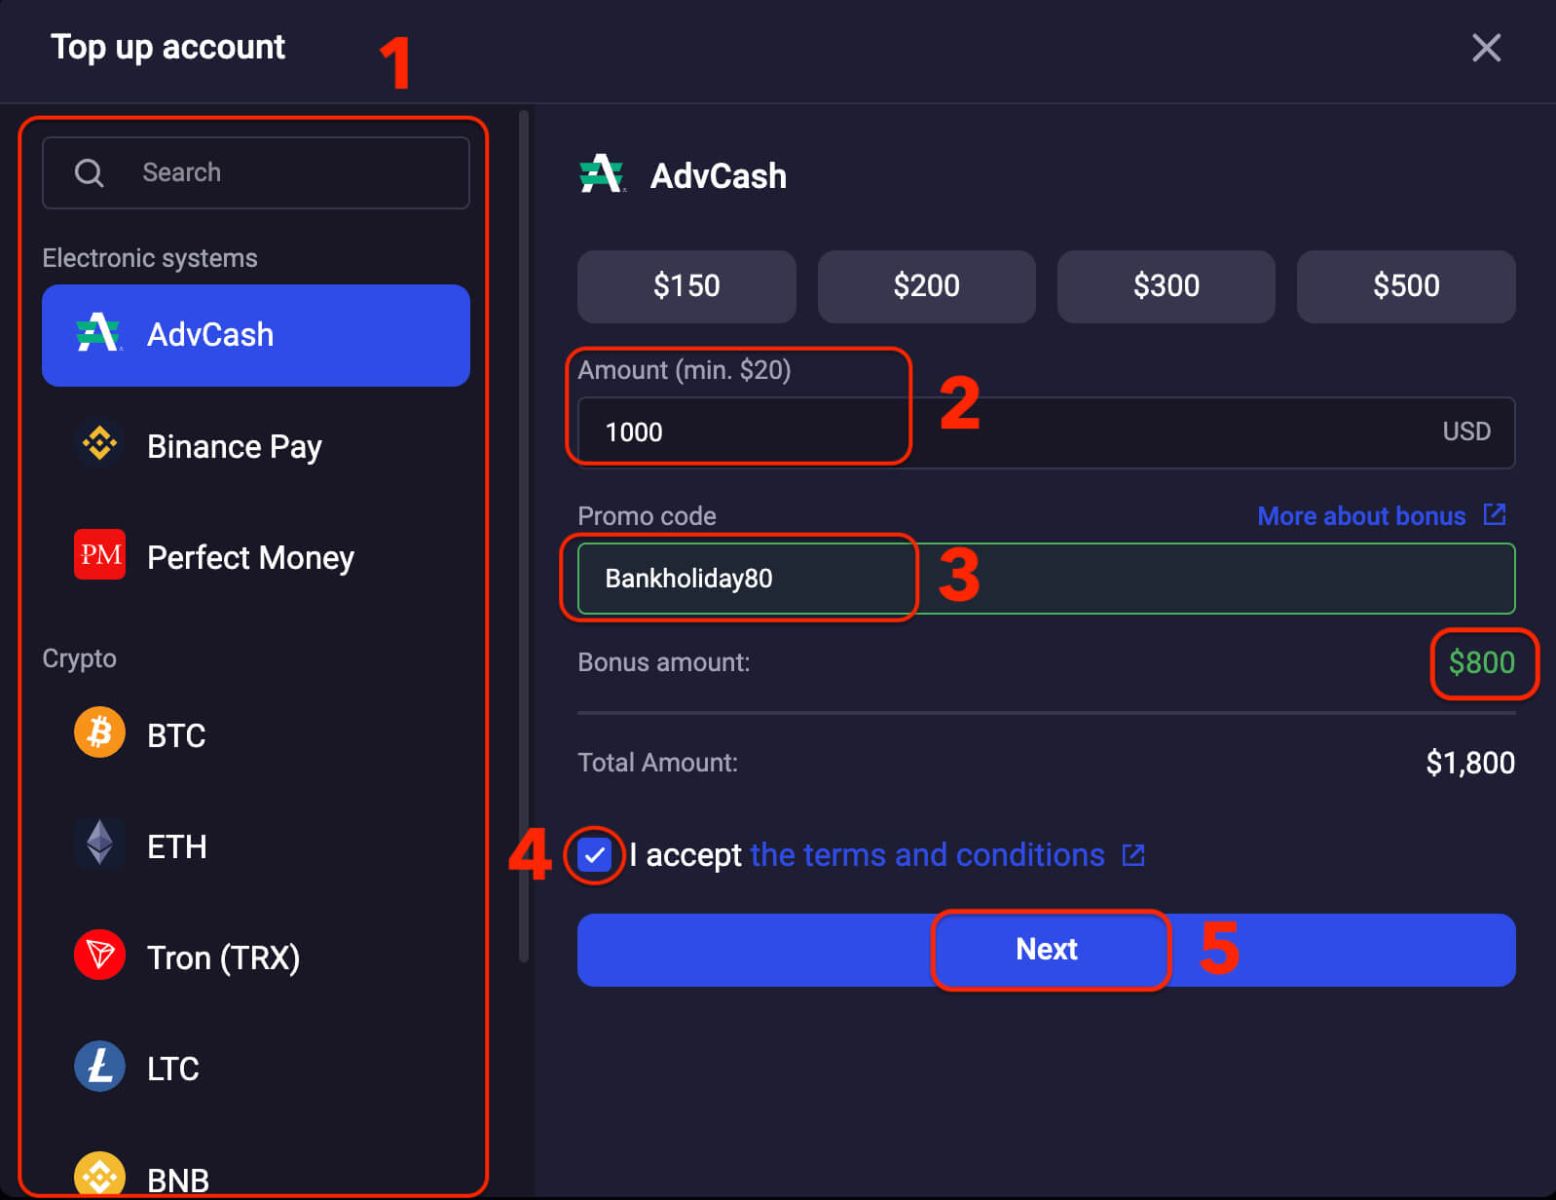Select the ETH crypto icon
The width and height of the screenshot is (1556, 1200).
tap(100, 844)
